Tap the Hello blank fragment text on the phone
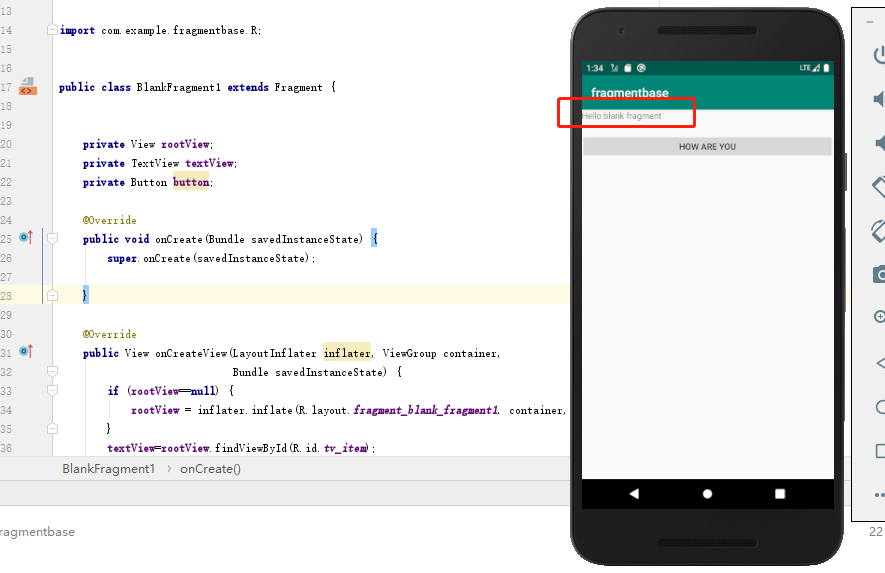The height and width of the screenshot is (573, 885). tap(621, 116)
